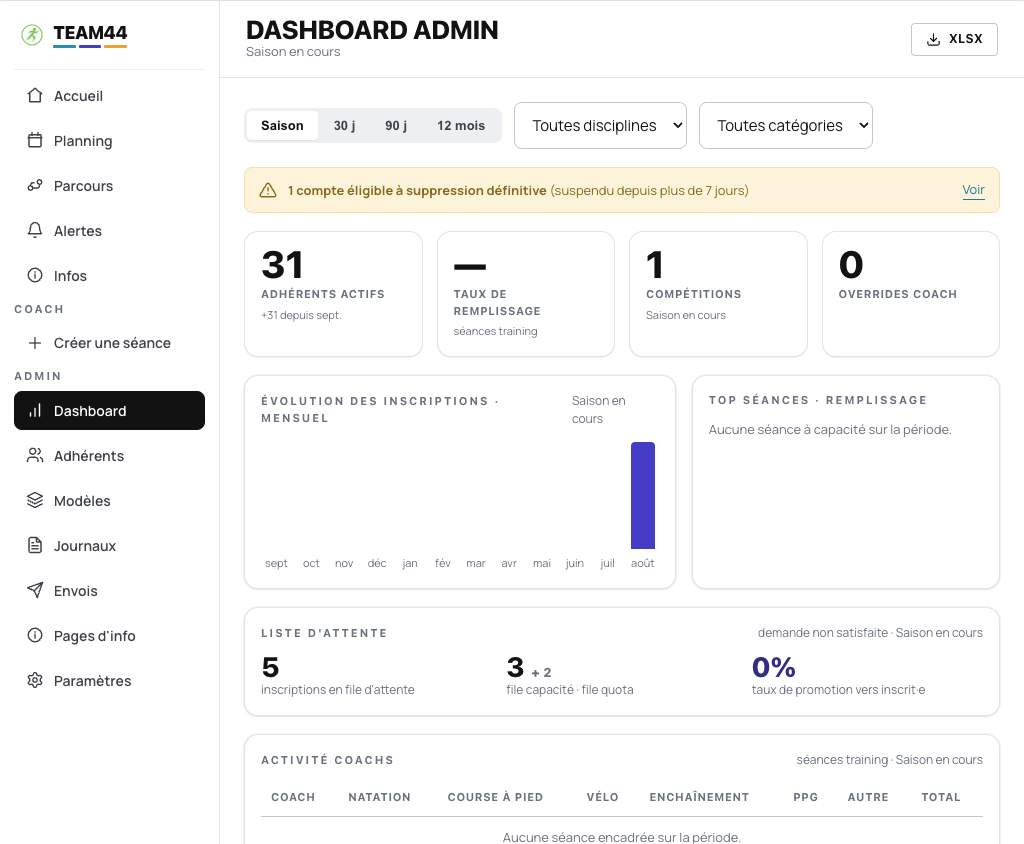This screenshot has height=844, width=1024.
Task: Click the 'sept' month label on chart
Action: click(x=276, y=563)
